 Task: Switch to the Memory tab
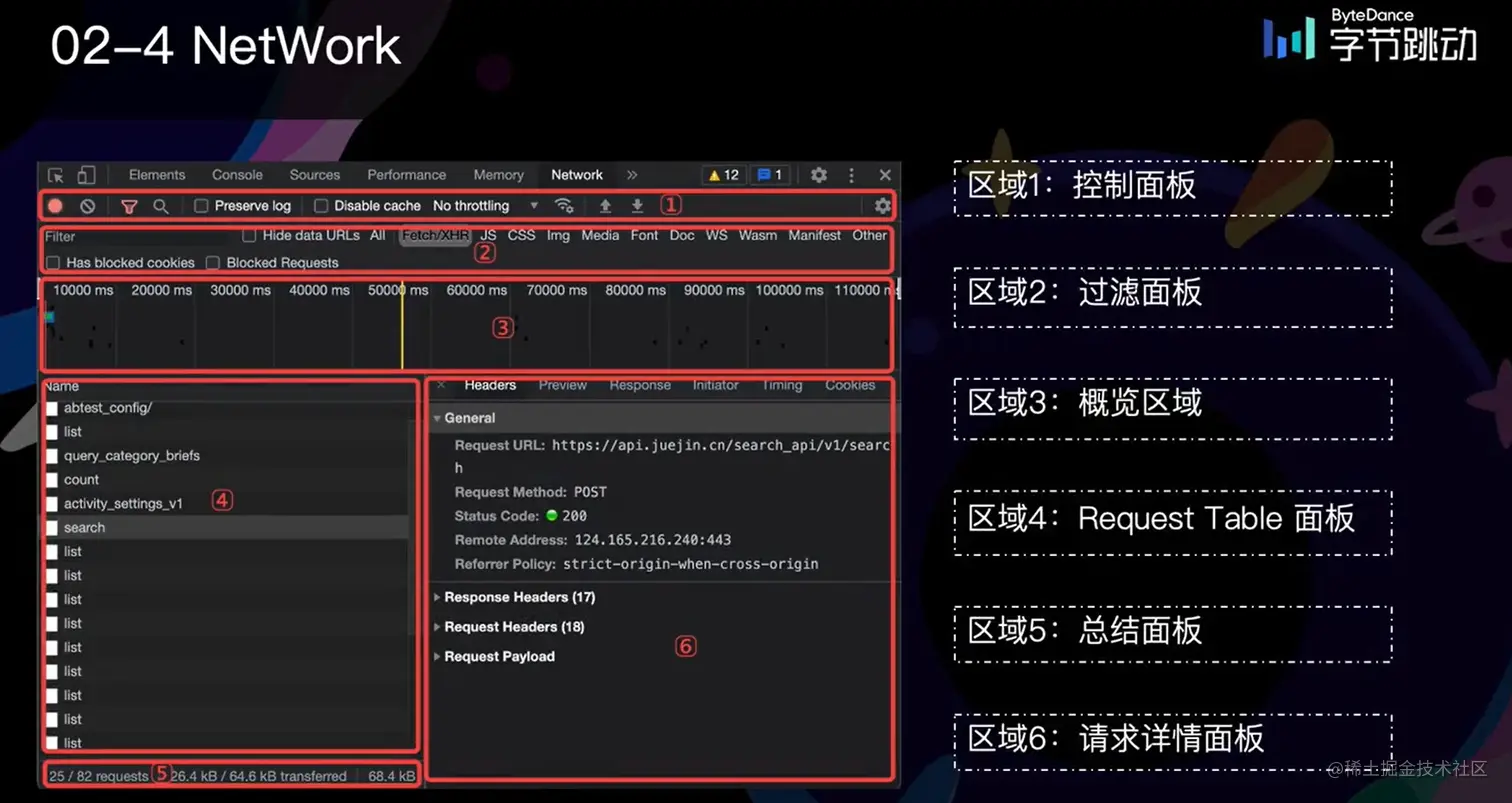(498, 175)
